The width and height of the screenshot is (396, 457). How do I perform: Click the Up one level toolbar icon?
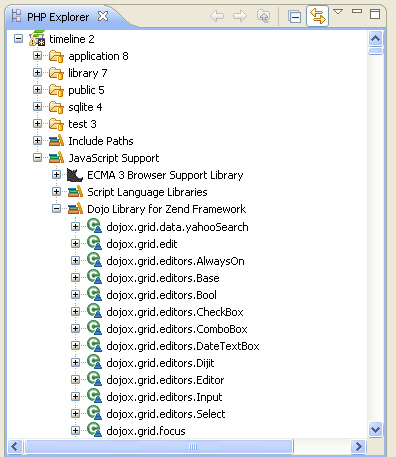coord(263,16)
